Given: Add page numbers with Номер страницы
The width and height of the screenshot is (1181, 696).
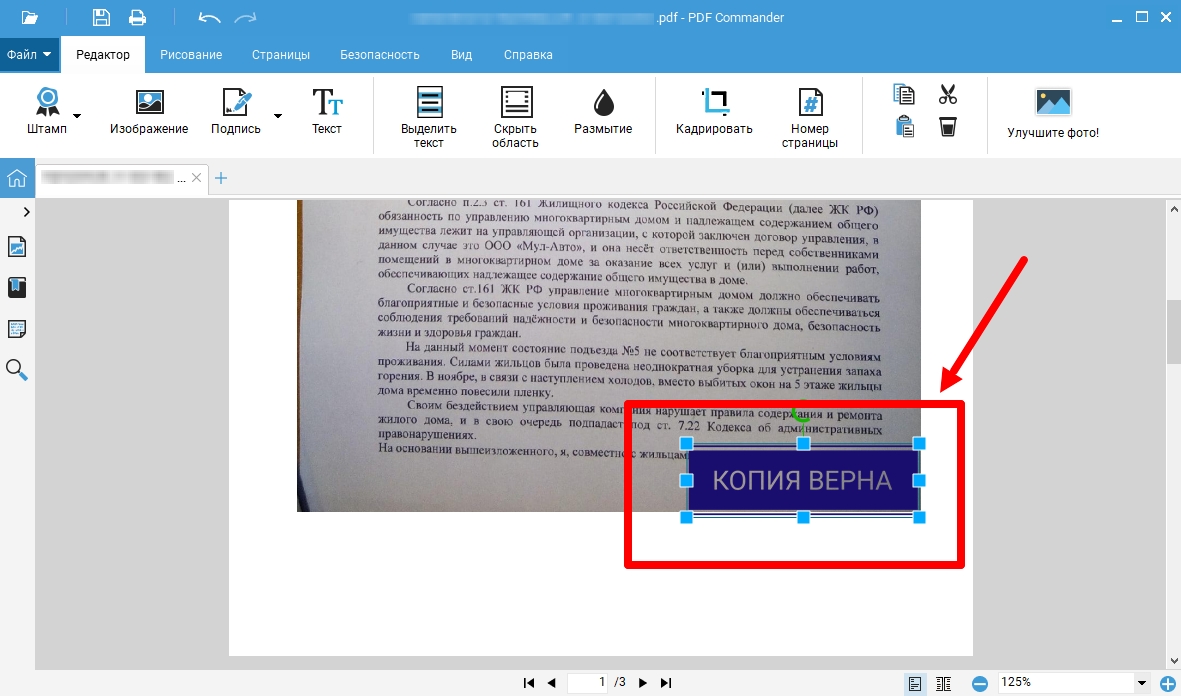Looking at the screenshot, I should click(809, 115).
